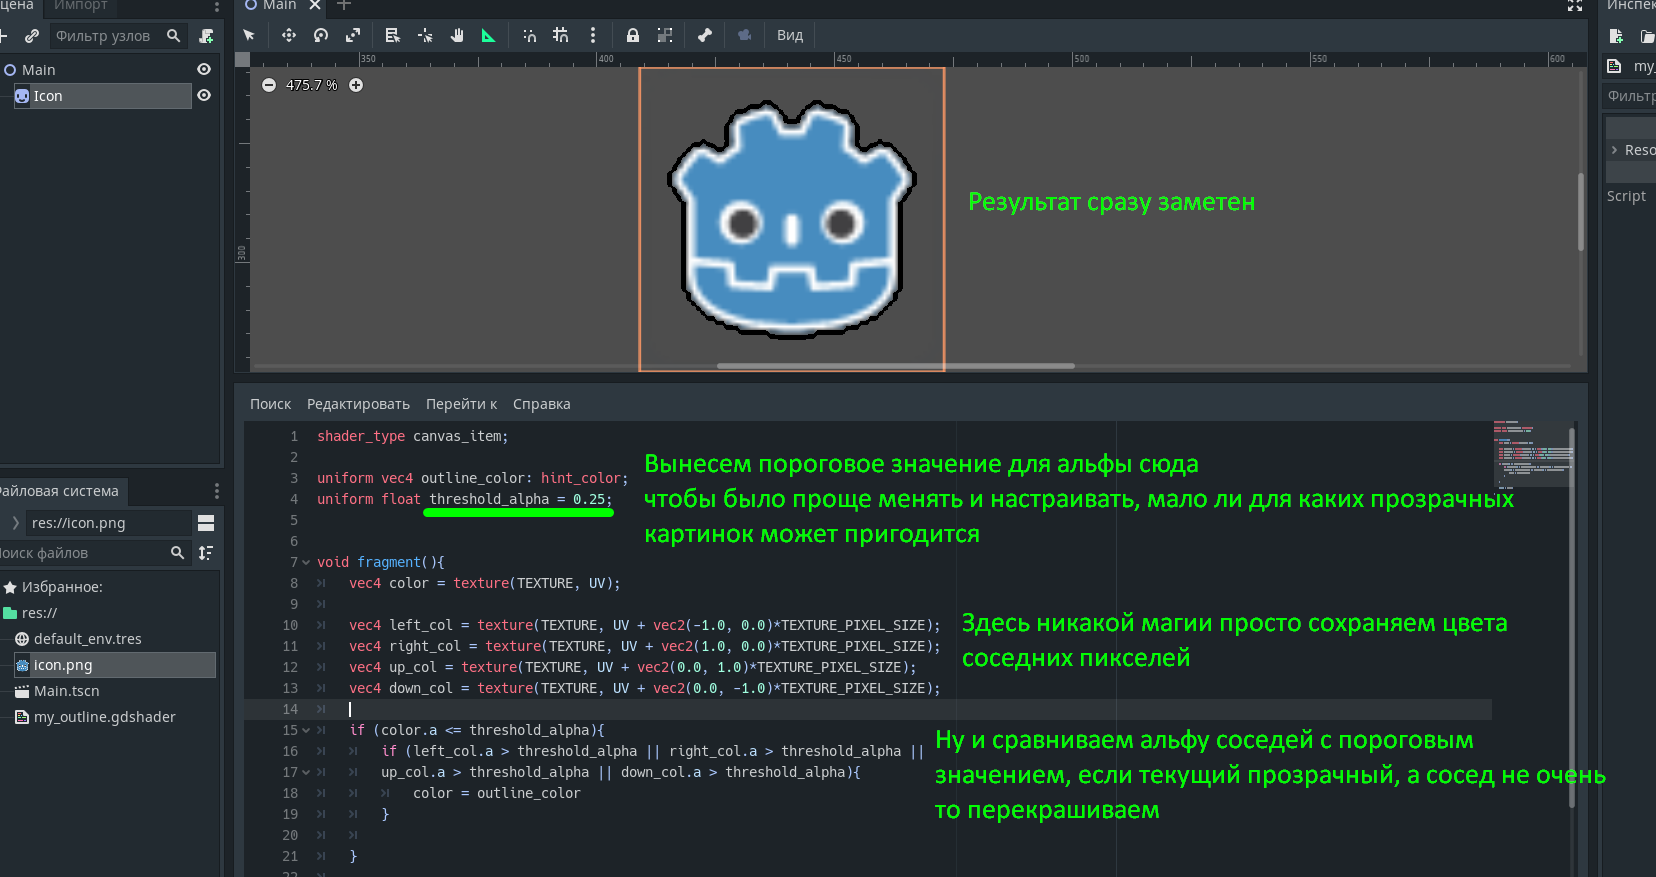Open the skeleton bone options
The width and height of the screenshot is (1656, 877).
[705, 35]
